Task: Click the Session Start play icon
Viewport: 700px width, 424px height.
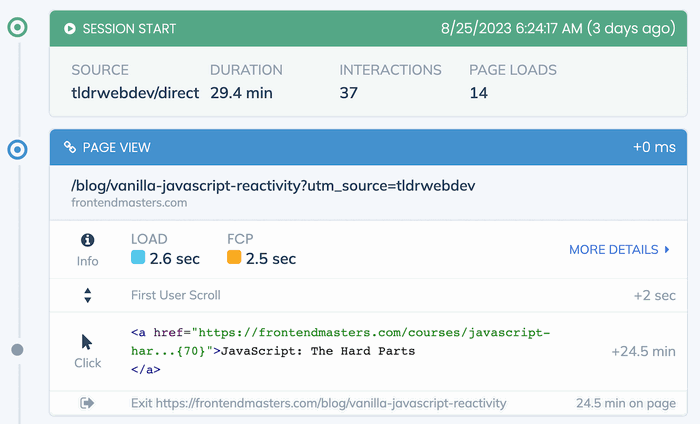Action: tap(70, 29)
